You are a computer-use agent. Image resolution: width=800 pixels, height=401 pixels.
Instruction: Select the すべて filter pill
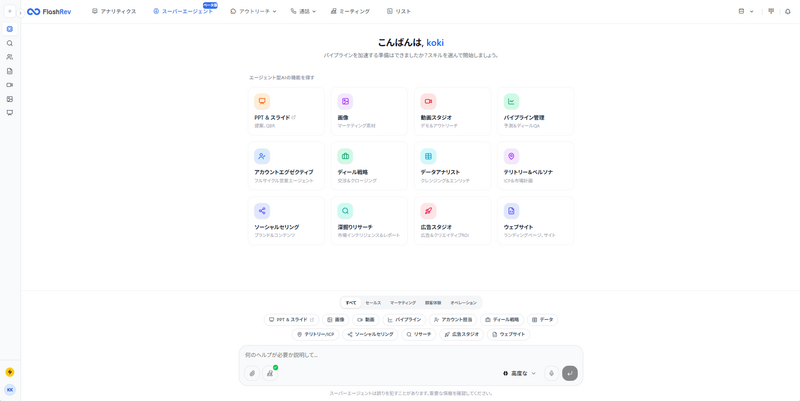(351, 302)
